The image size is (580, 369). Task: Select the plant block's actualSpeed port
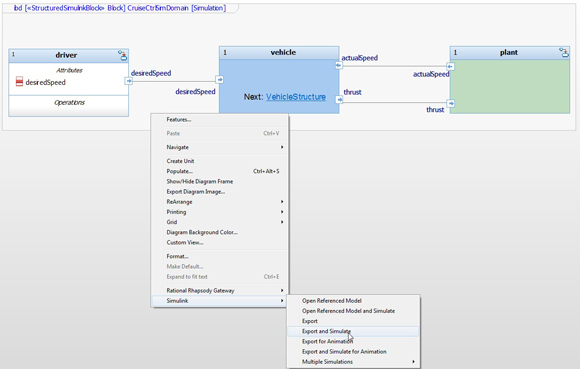450,67
